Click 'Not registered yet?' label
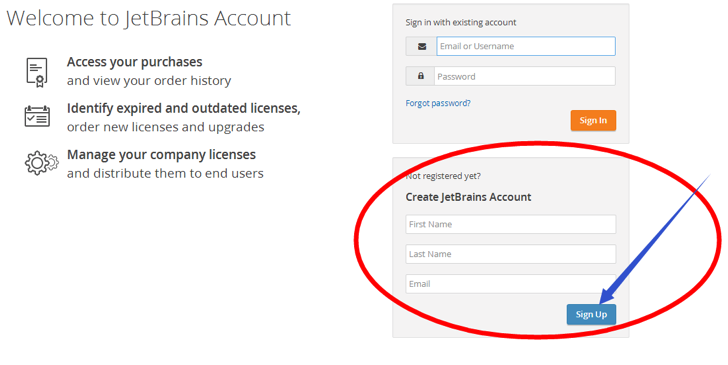This screenshot has height=365, width=728. (x=443, y=176)
